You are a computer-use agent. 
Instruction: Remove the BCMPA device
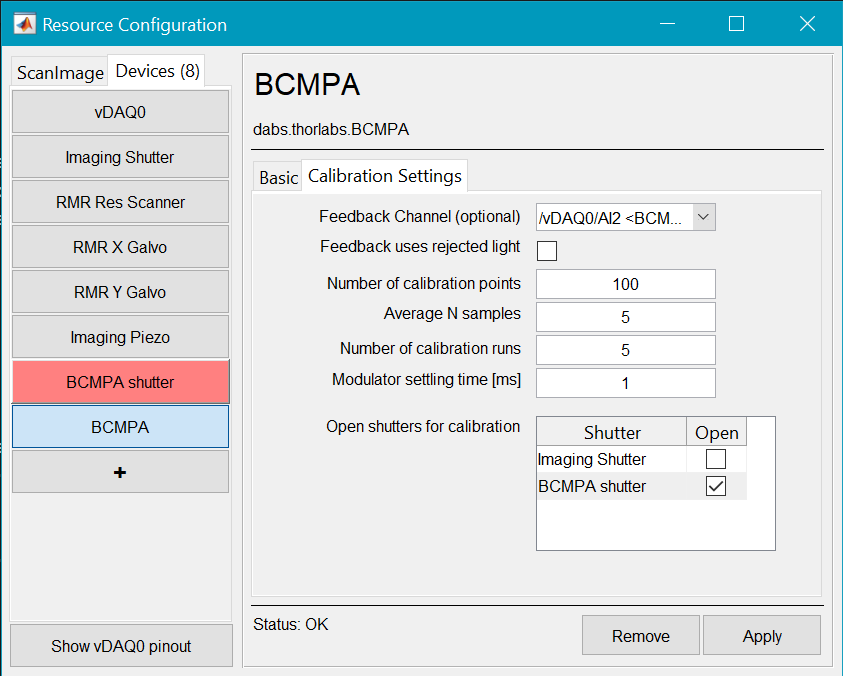[640, 636]
